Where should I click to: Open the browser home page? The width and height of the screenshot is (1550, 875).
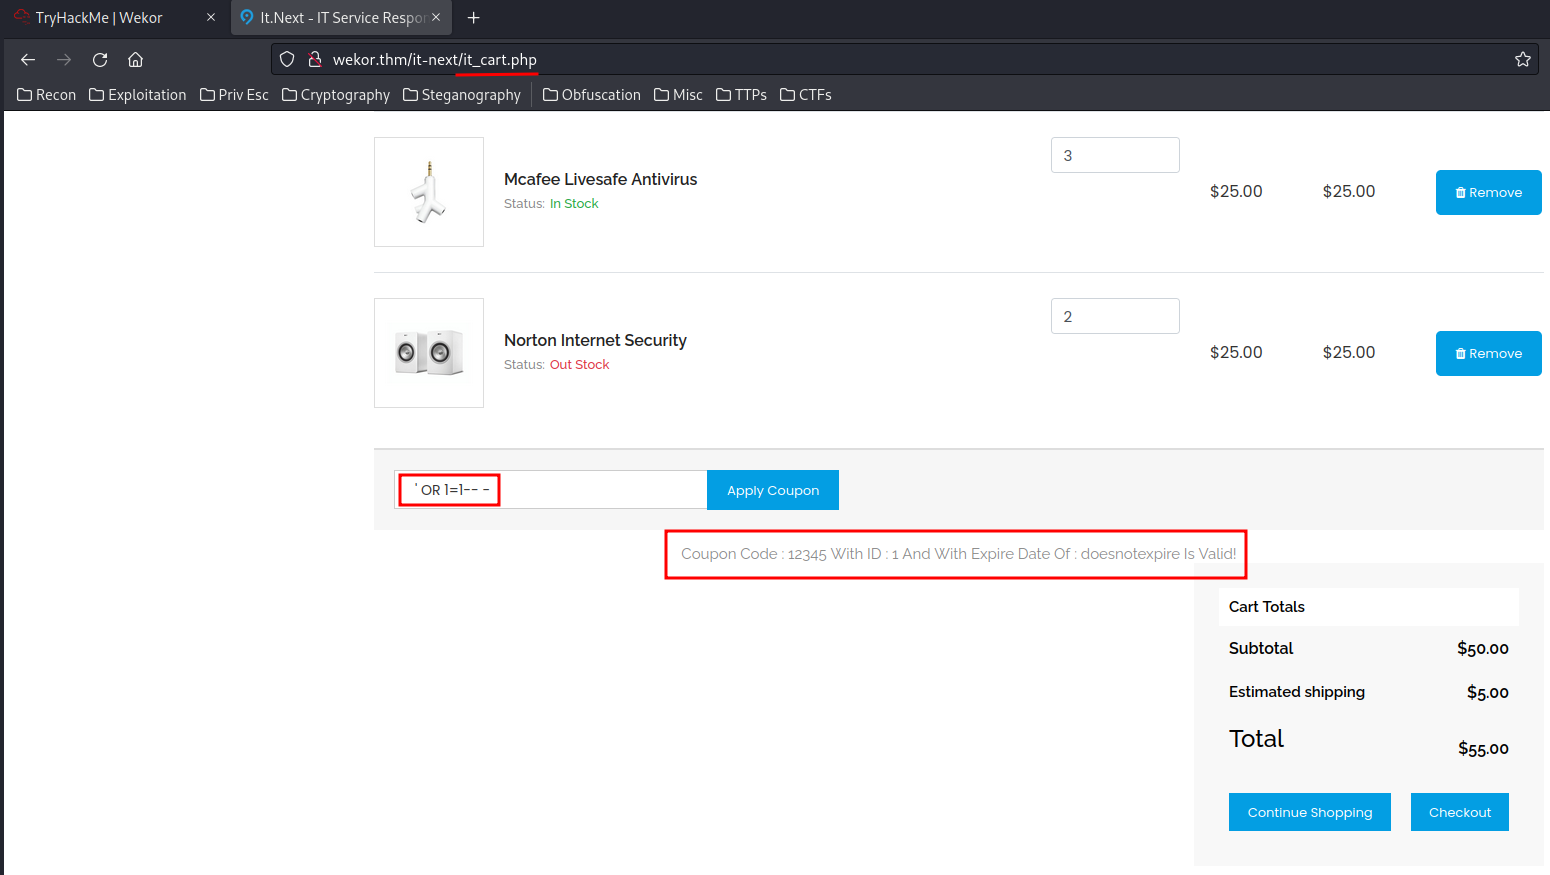tap(136, 60)
